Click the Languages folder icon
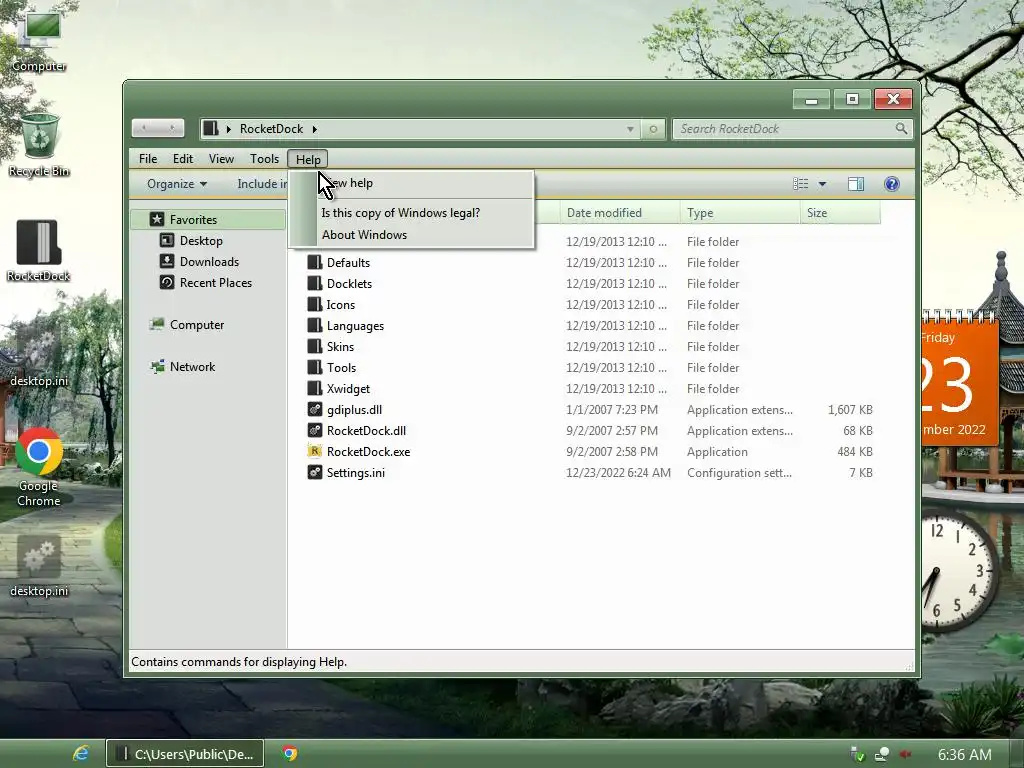Viewport: 1024px width, 768px height. (315, 325)
